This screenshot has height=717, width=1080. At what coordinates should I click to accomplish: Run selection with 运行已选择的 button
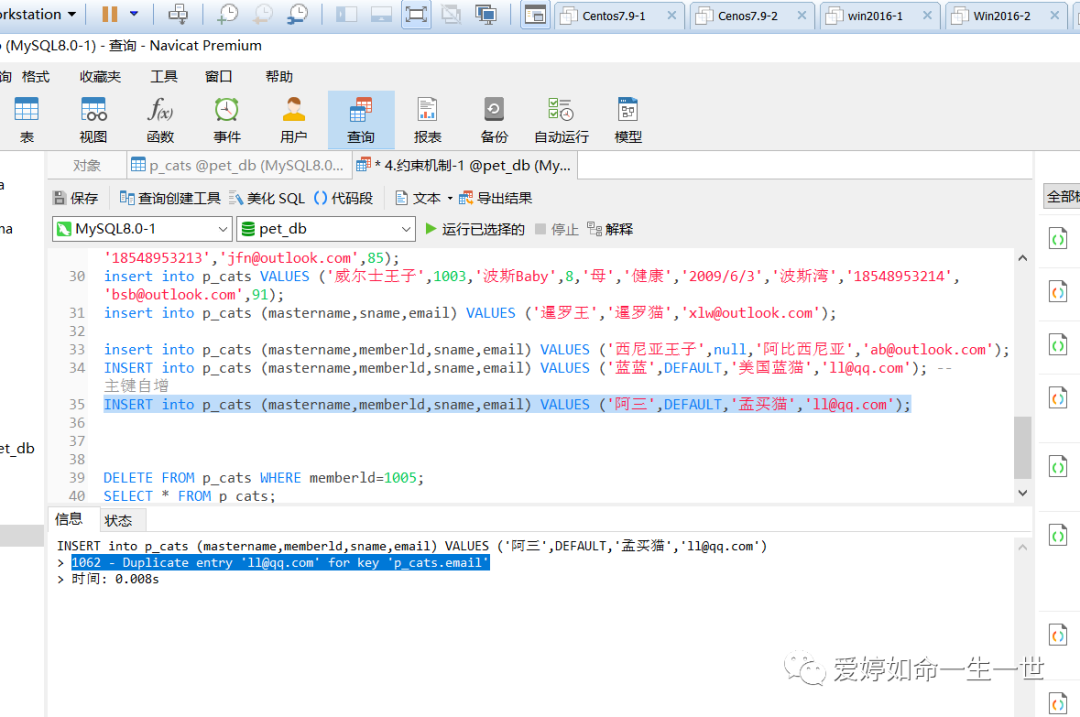coord(475,229)
